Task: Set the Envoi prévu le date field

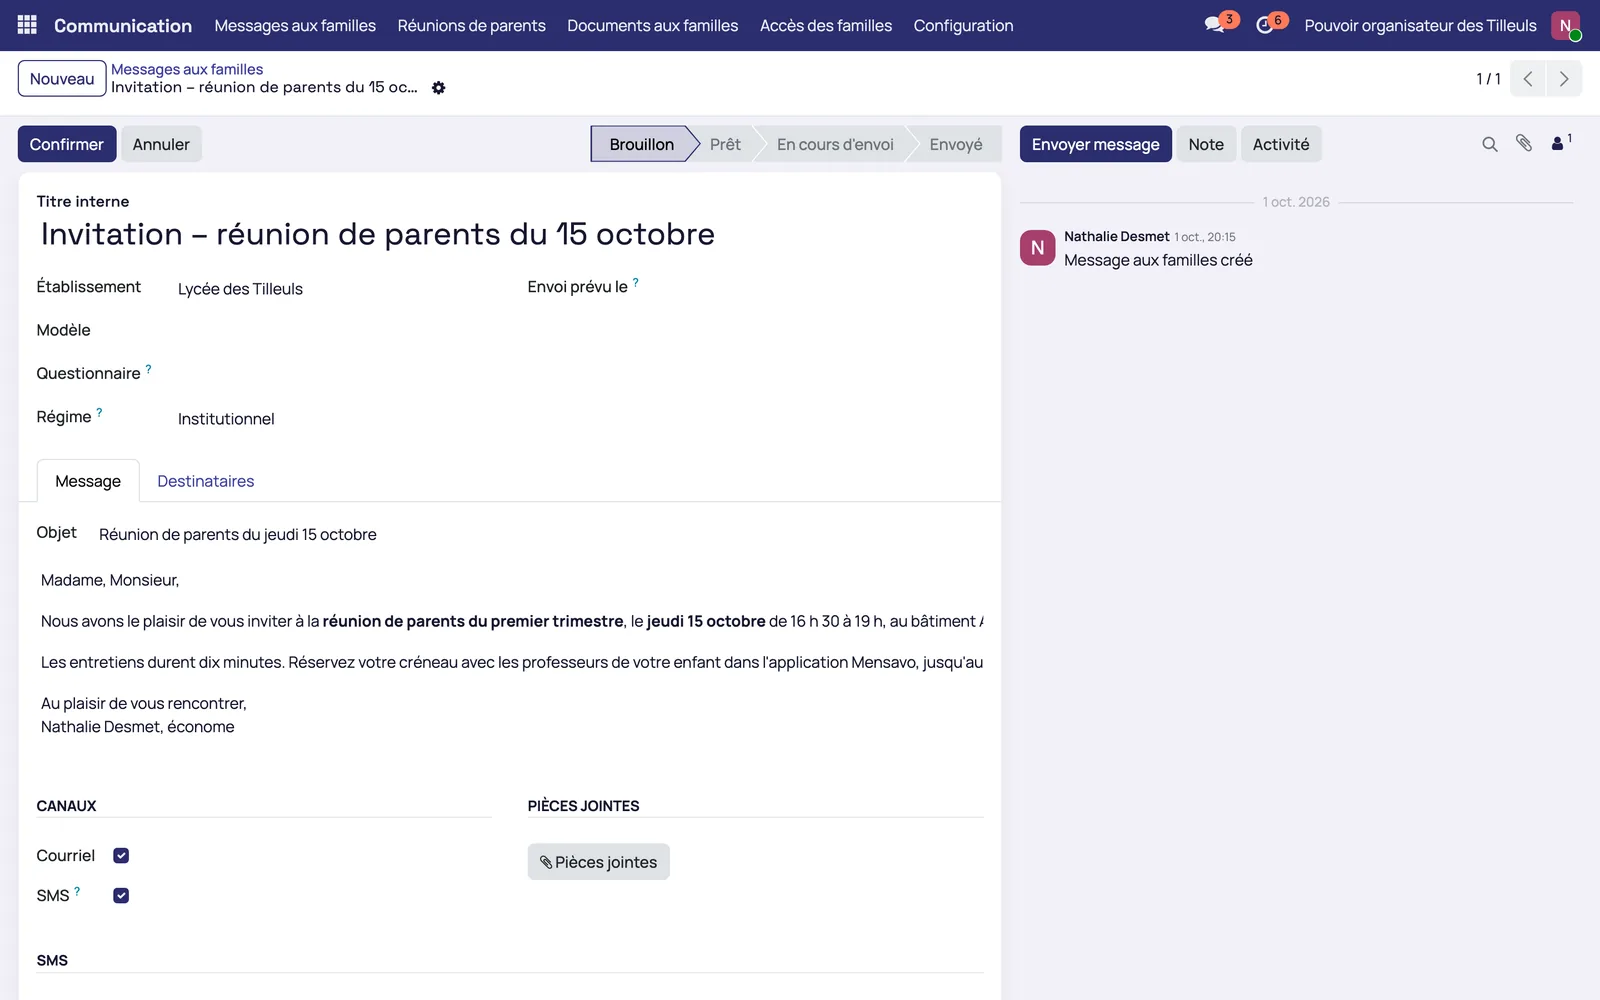Action: coord(825,288)
